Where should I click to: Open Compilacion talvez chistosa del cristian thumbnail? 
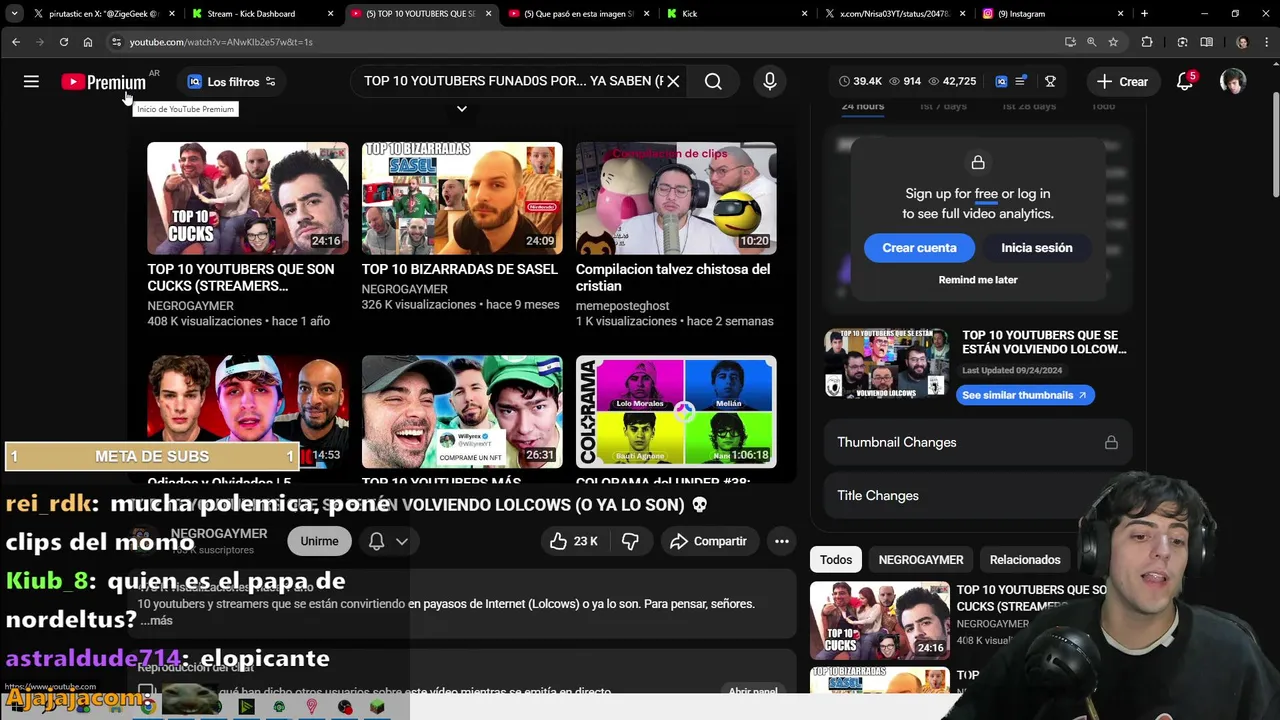point(676,198)
